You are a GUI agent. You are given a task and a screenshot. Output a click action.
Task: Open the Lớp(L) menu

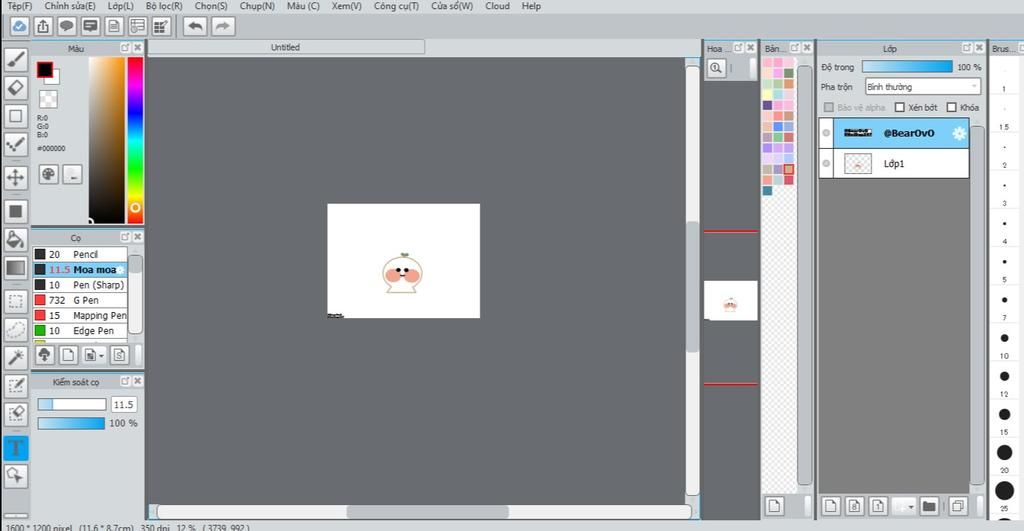pyautogui.click(x=120, y=6)
